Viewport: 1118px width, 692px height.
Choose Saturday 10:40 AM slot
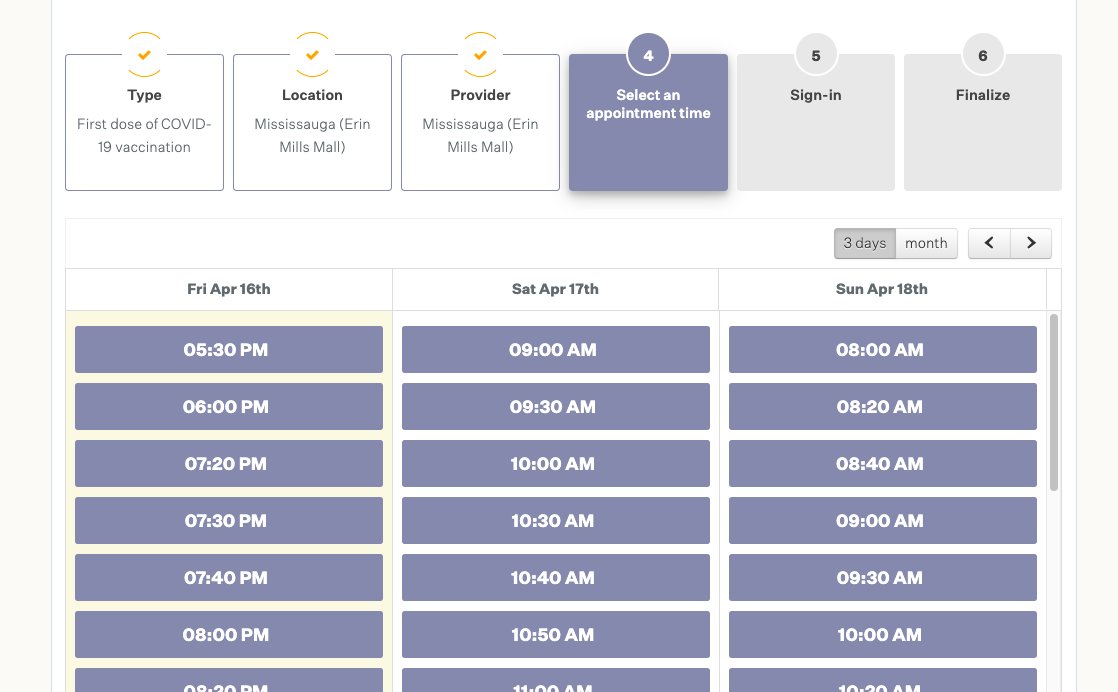click(x=555, y=577)
